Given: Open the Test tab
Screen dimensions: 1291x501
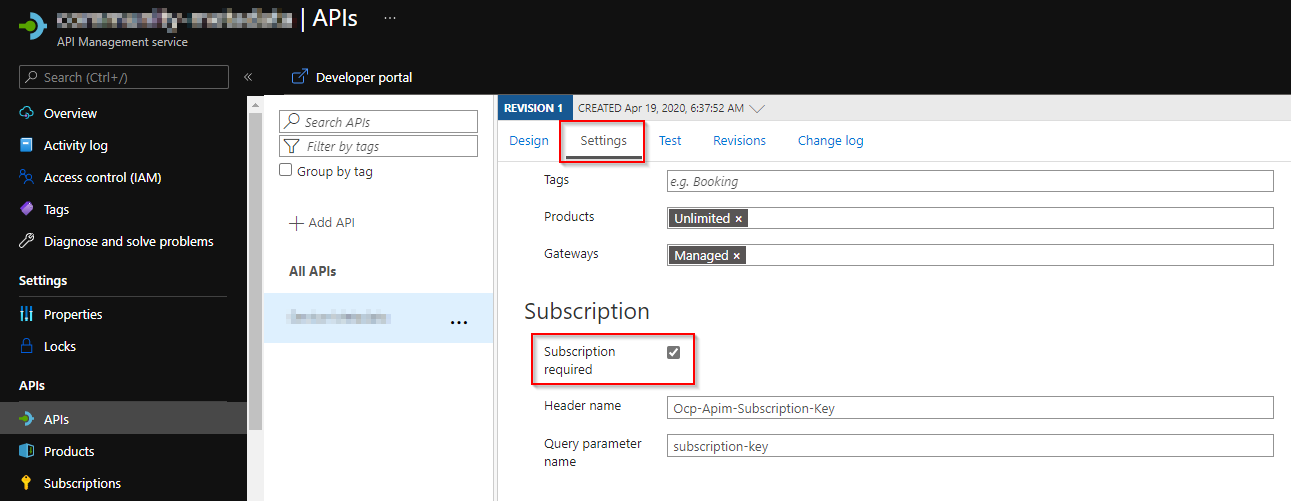Looking at the screenshot, I should [670, 141].
